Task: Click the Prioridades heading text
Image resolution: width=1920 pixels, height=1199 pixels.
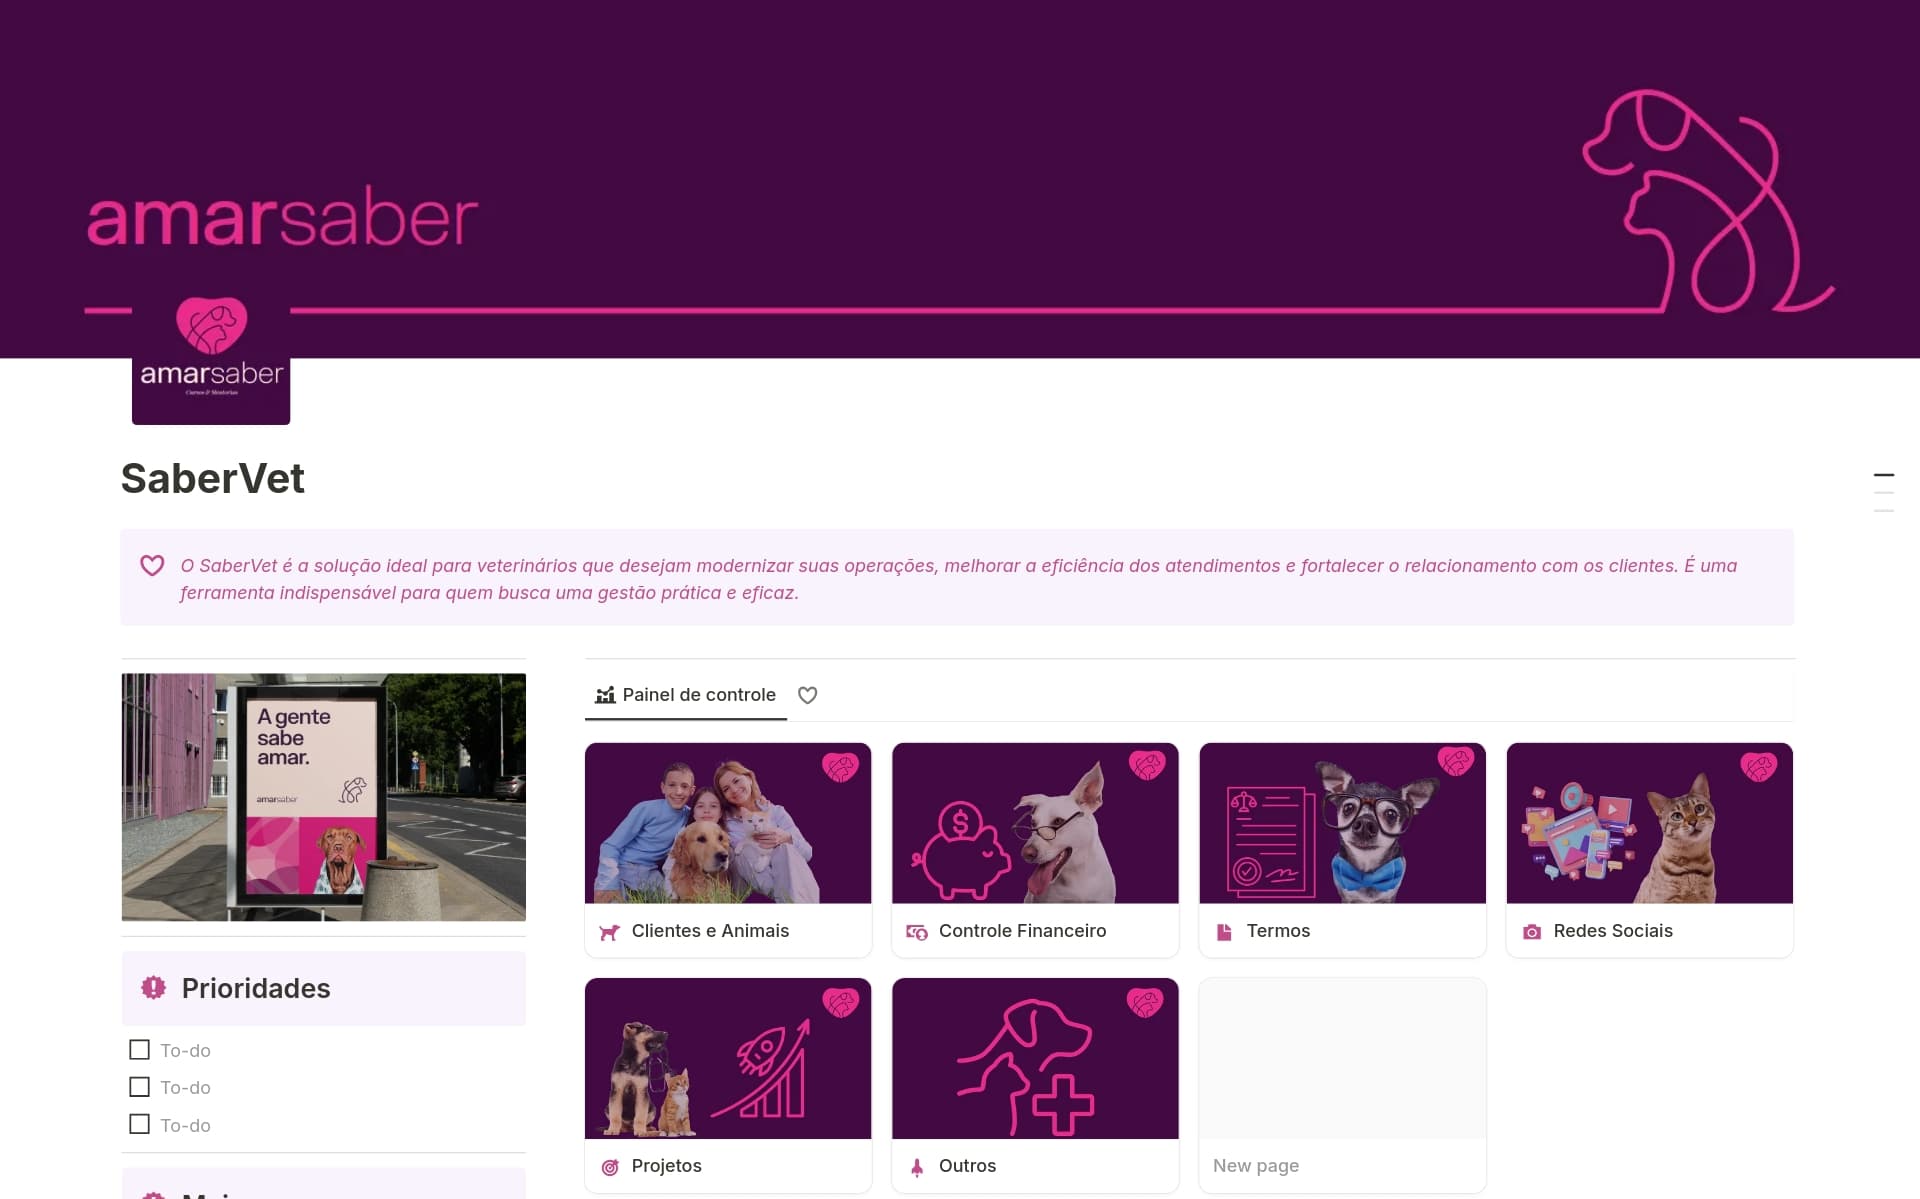Action: 256,988
